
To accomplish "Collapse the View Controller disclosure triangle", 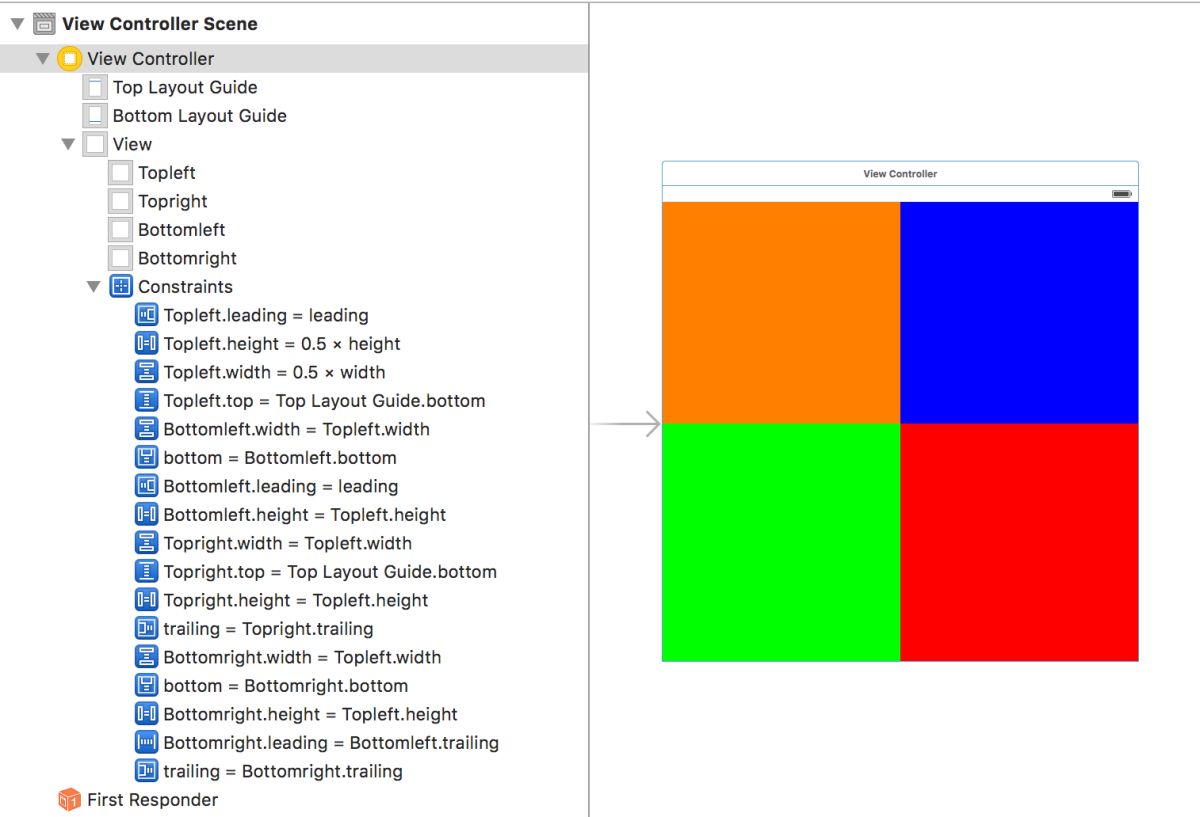I will point(43,59).
